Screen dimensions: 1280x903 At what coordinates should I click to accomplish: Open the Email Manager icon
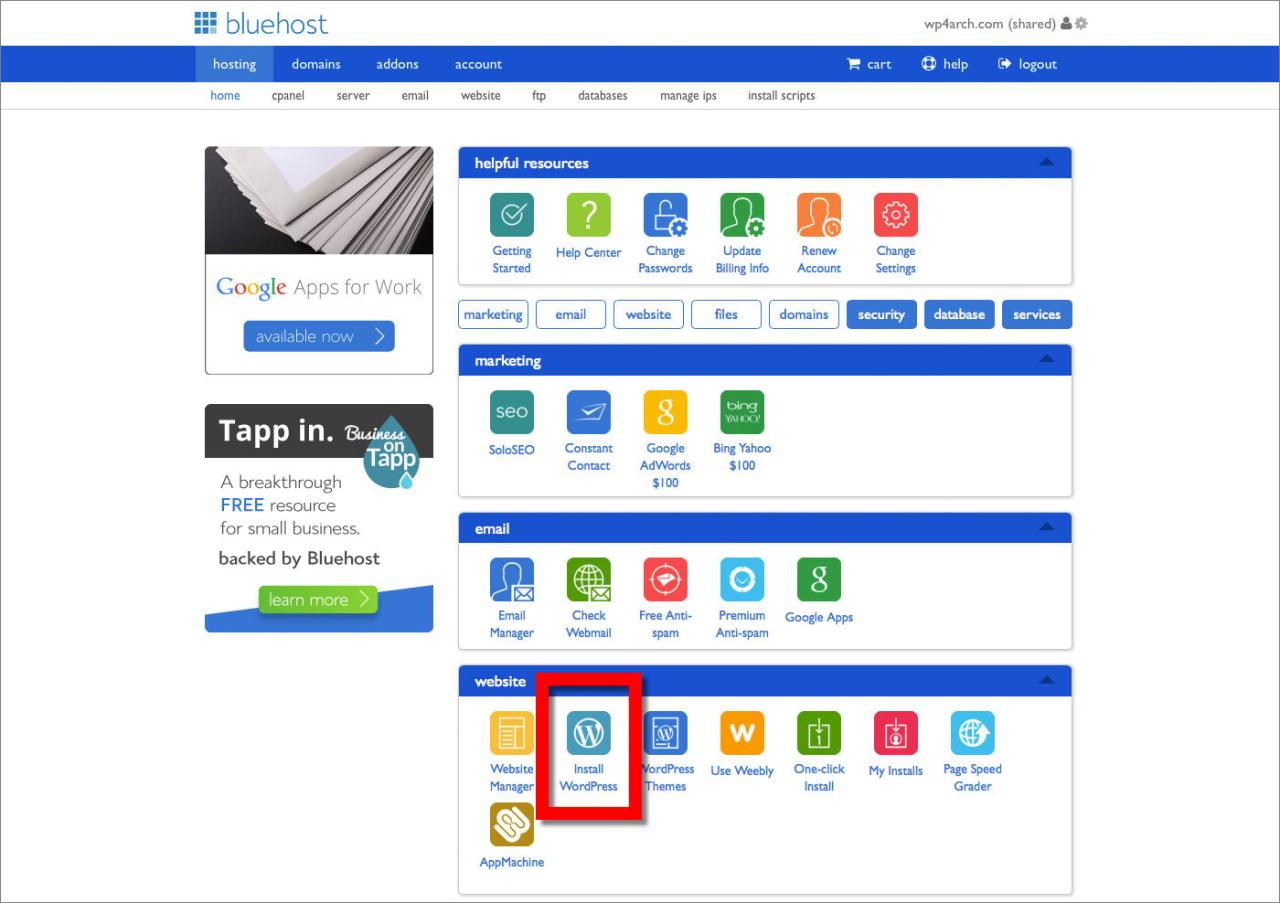[x=511, y=580]
